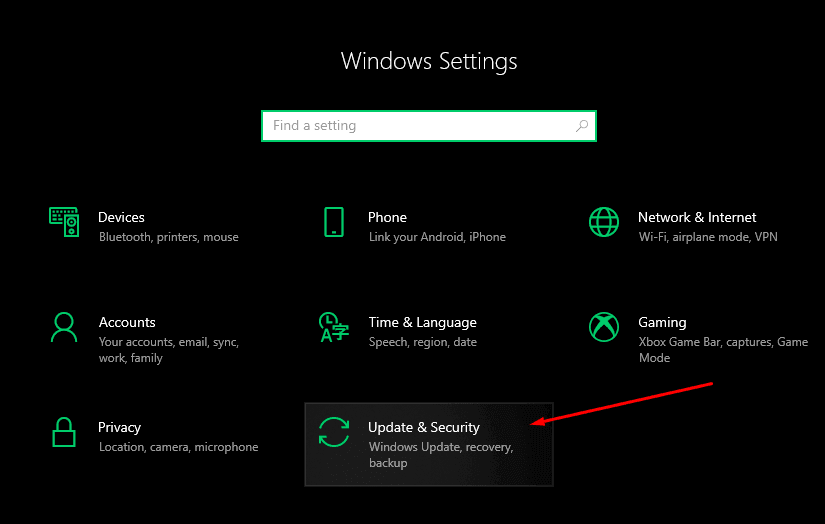
Task: Open the Gaming category heading
Action: (662, 323)
